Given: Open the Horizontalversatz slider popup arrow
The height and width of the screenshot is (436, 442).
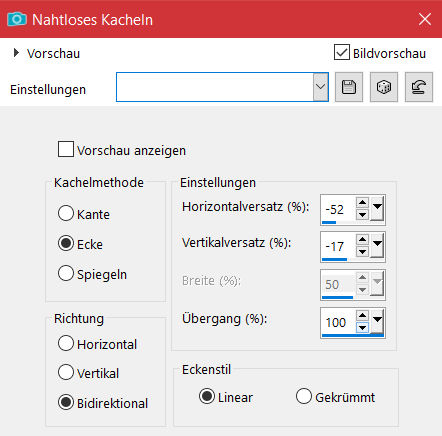Looking at the screenshot, I should (377, 208).
